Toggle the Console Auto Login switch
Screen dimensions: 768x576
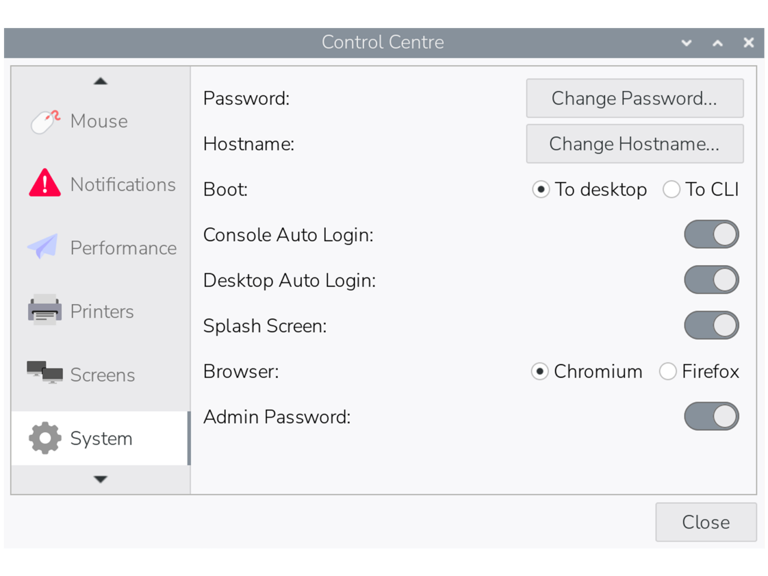click(711, 235)
